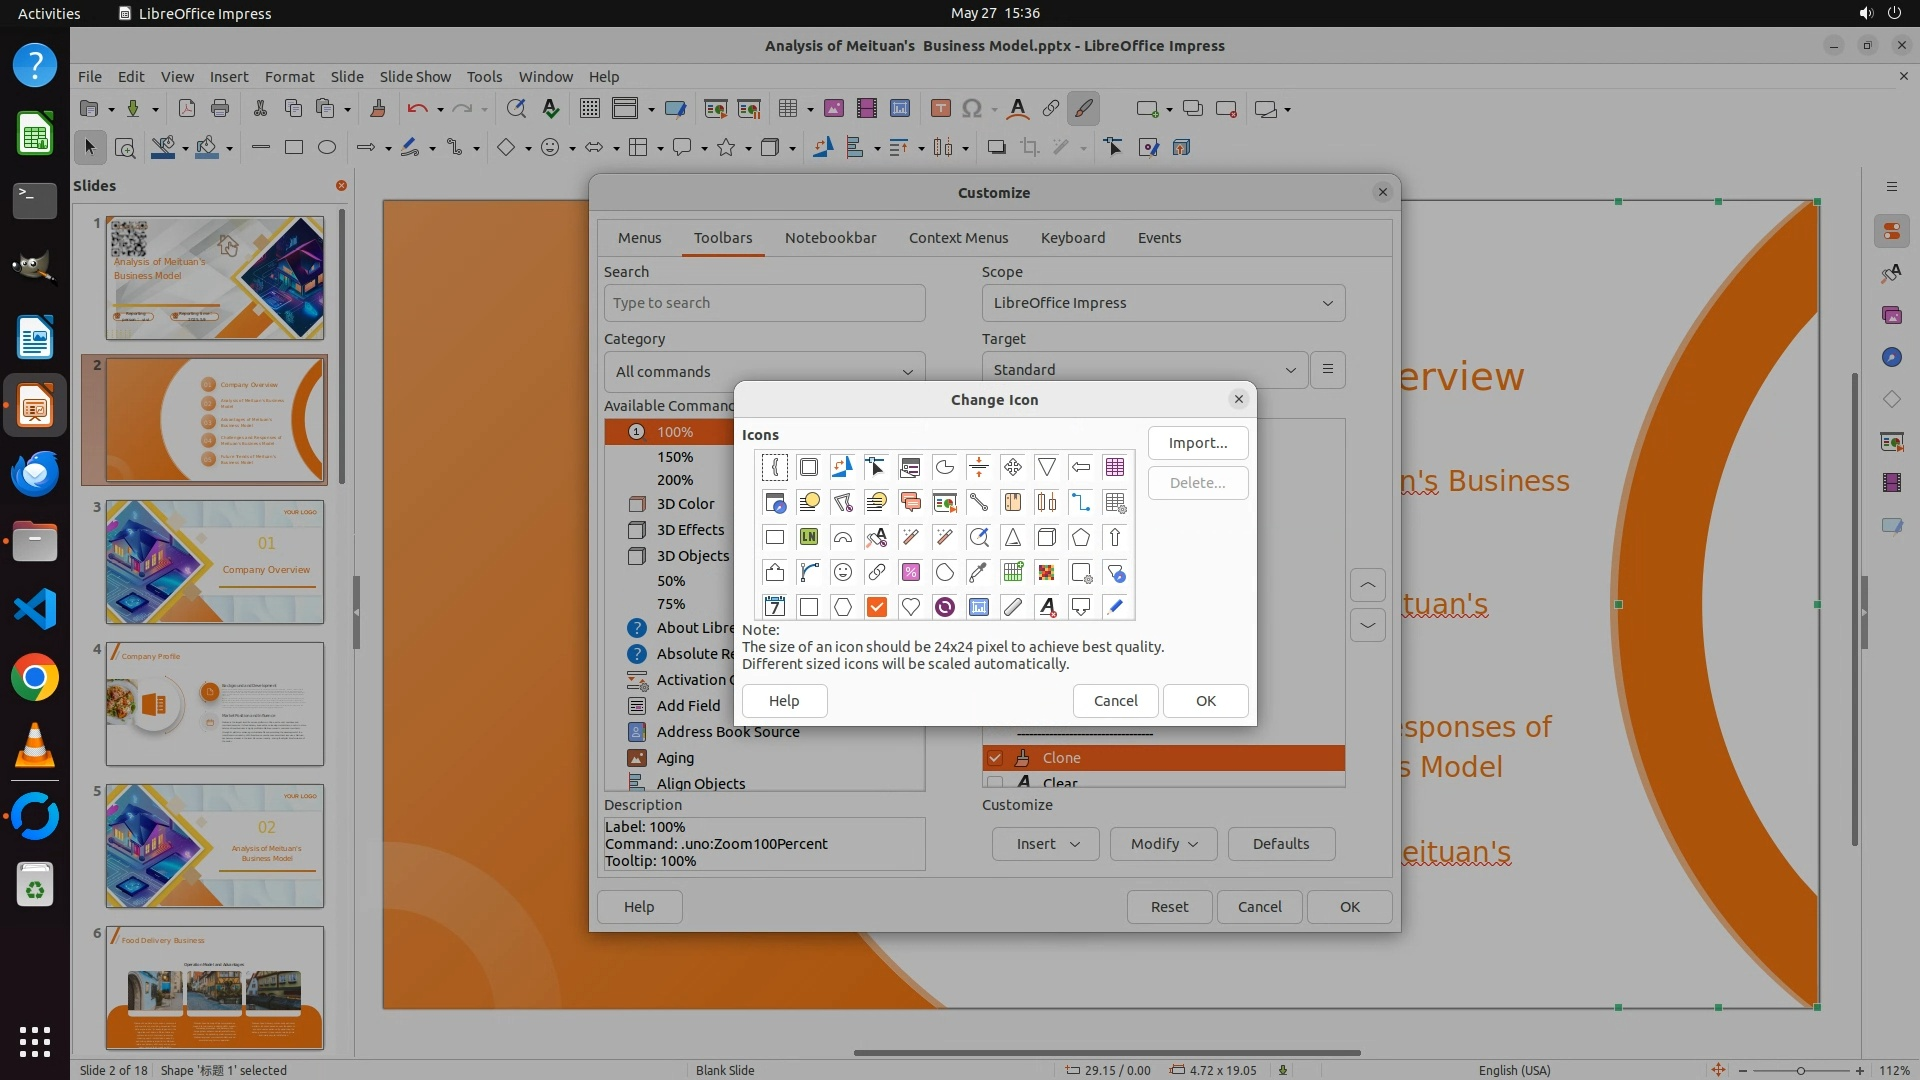Viewport: 1920px width, 1080px height.
Task: Select the heart shape icon
Action: click(911, 607)
